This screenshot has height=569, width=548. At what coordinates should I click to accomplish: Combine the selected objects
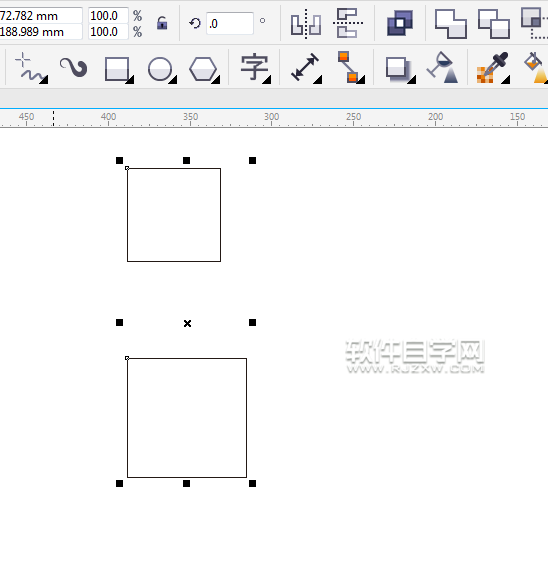pos(400,23)
